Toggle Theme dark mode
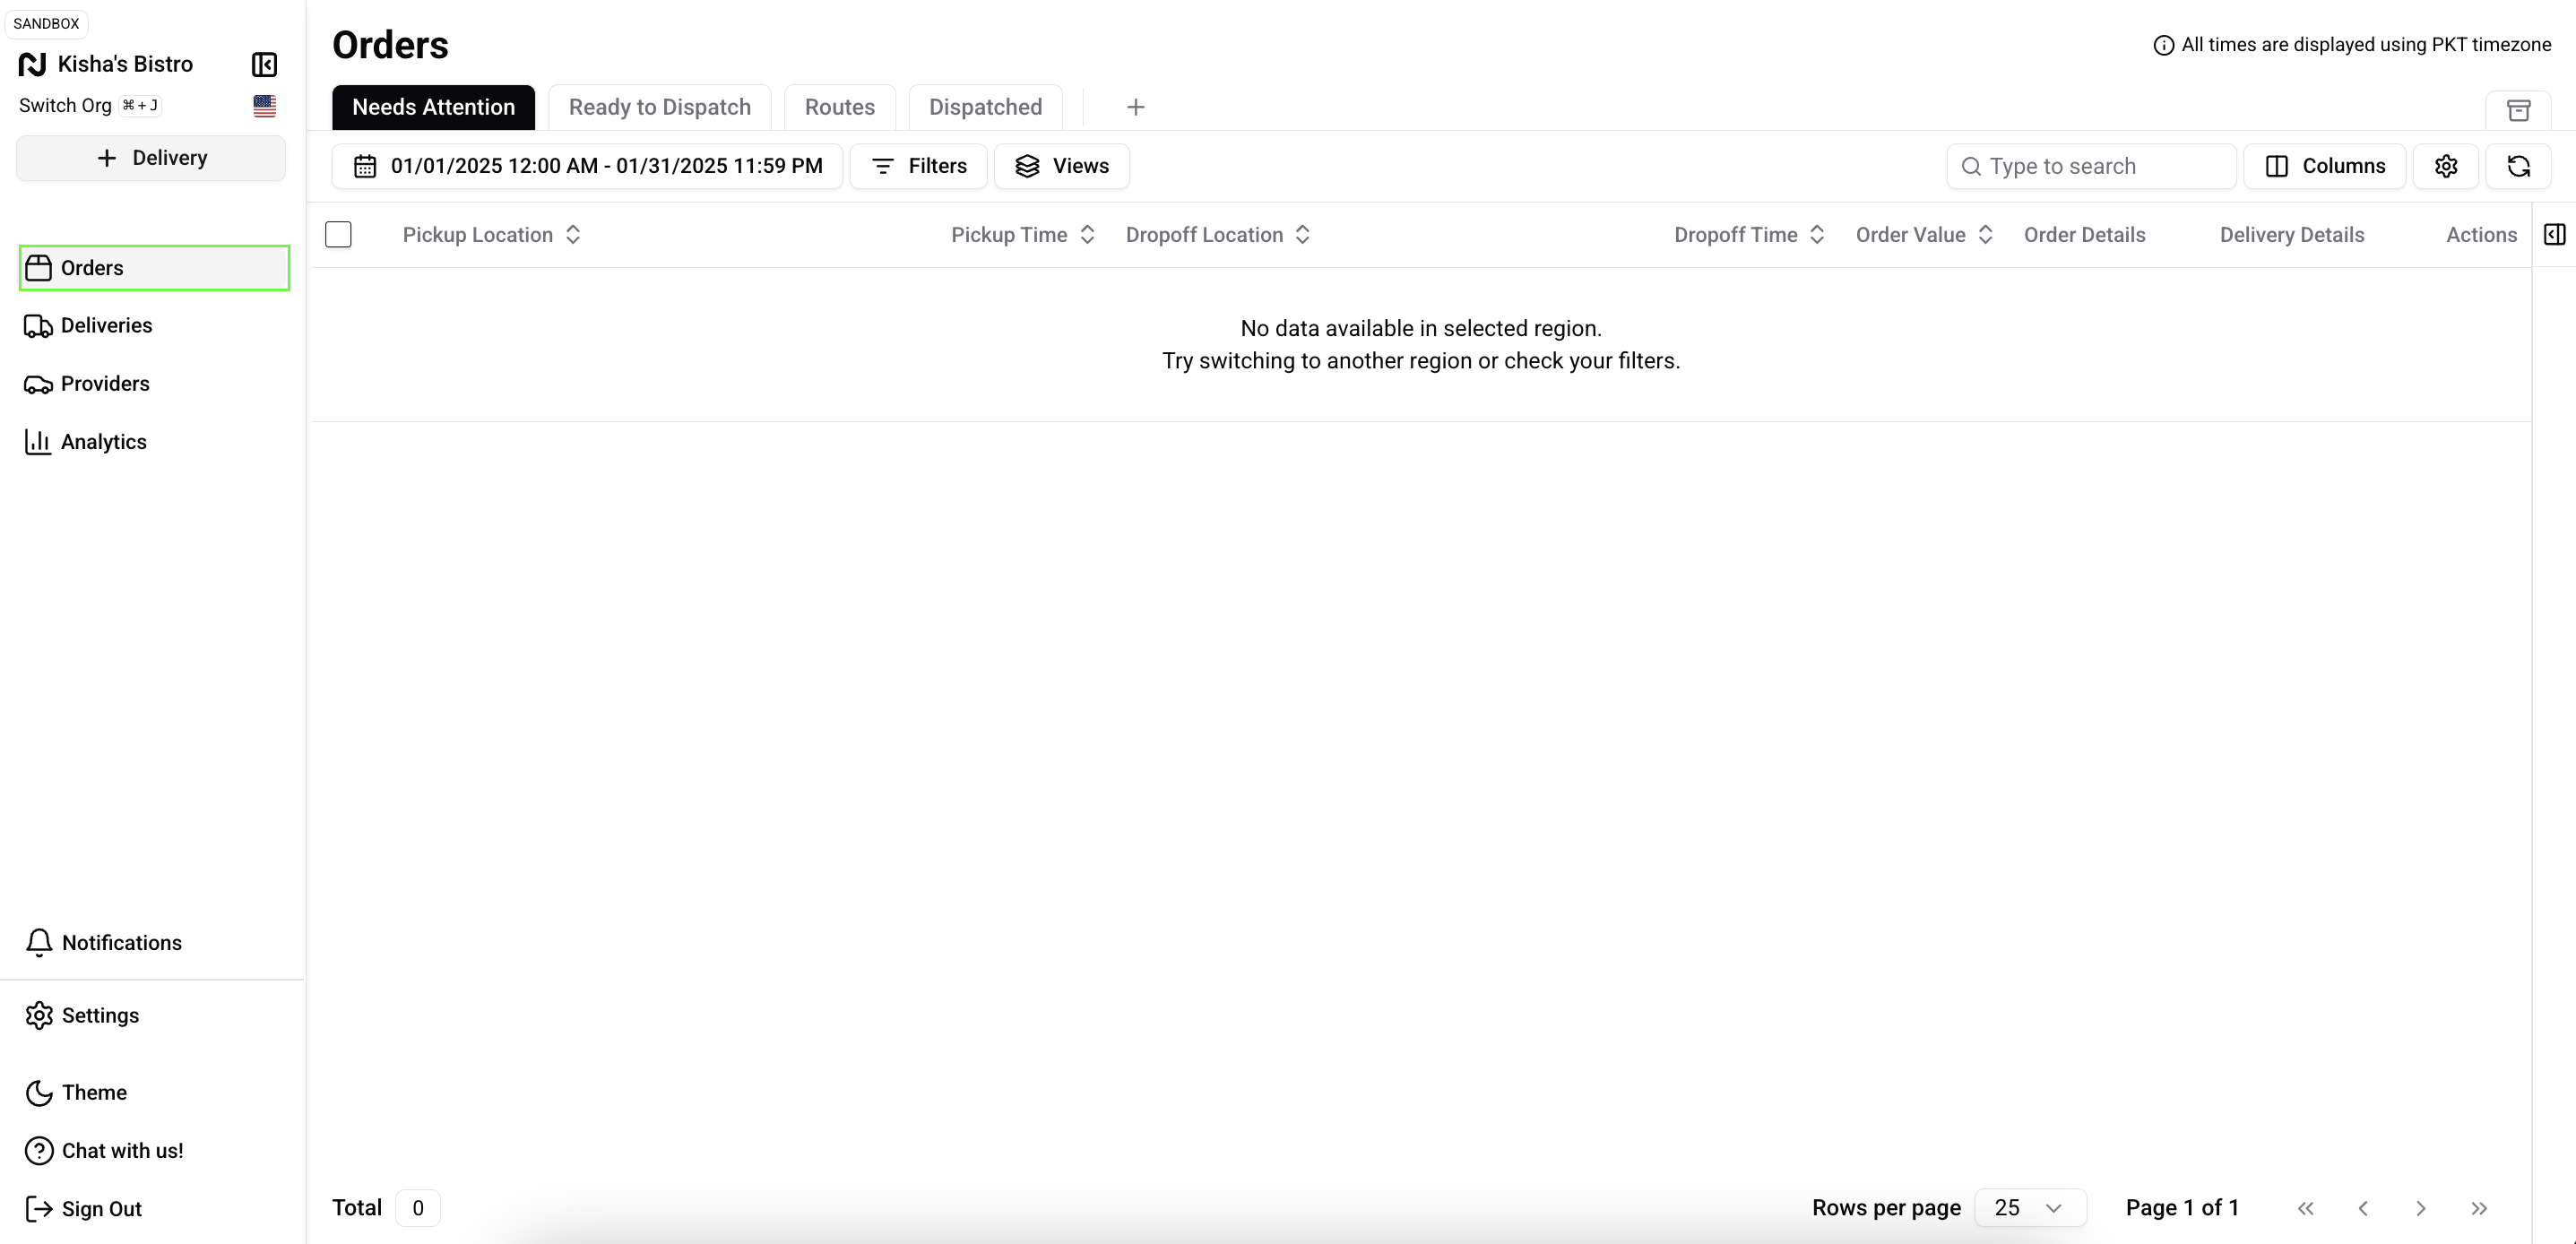The height and width of the screenshot is (1244, 2576). pyautogui.click(x=78, y=1092)
